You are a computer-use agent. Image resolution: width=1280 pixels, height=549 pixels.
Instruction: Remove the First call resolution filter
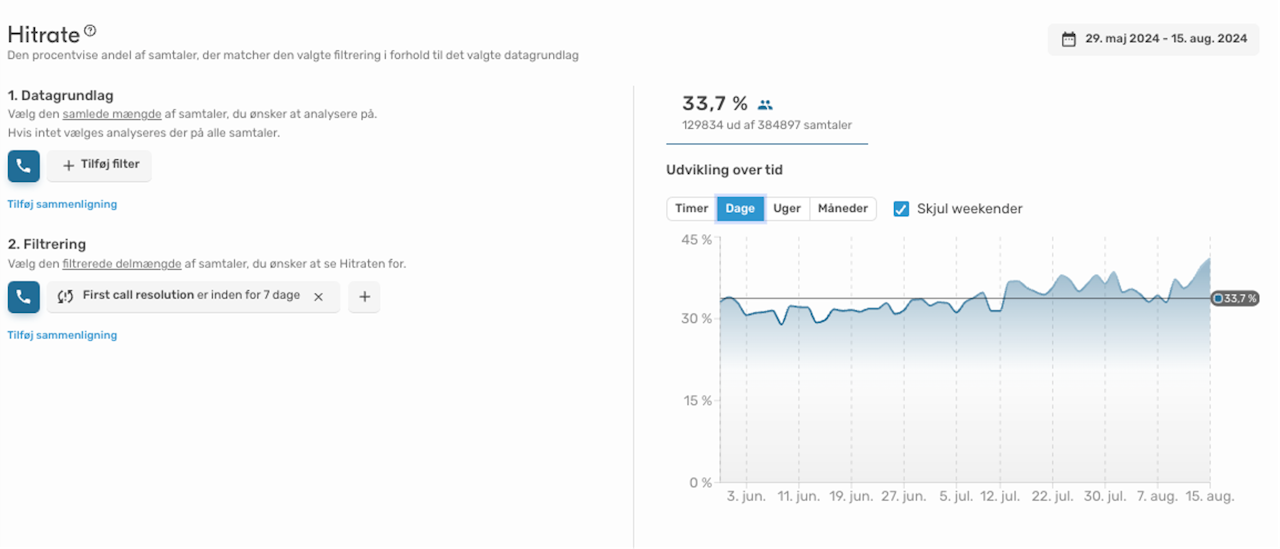pyautogui.click(x=318, y=297)
